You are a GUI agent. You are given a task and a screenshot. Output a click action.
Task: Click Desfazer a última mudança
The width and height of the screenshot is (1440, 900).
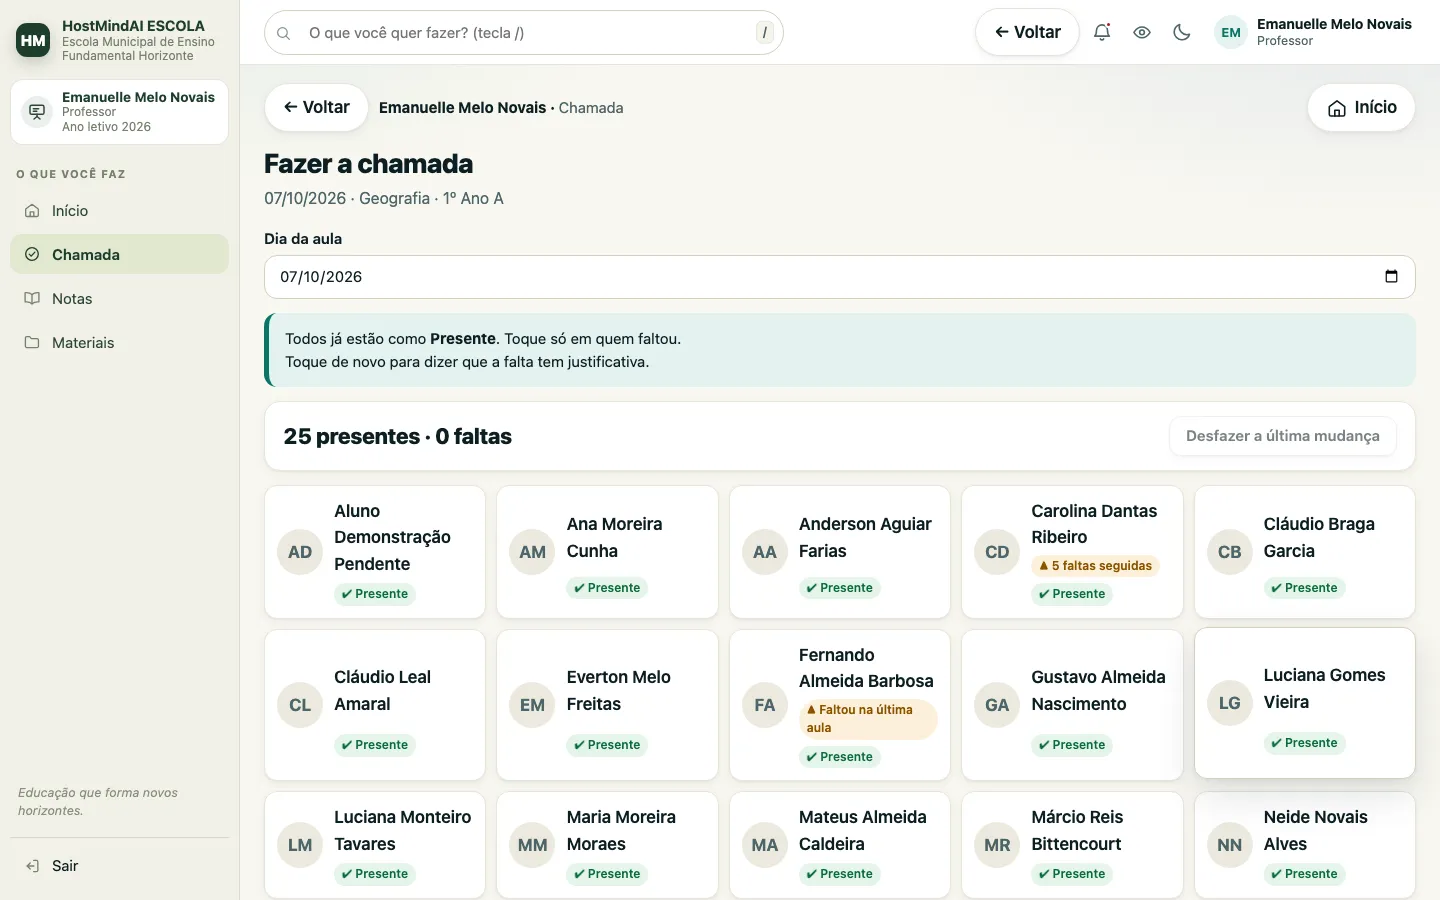[1283, 436]
